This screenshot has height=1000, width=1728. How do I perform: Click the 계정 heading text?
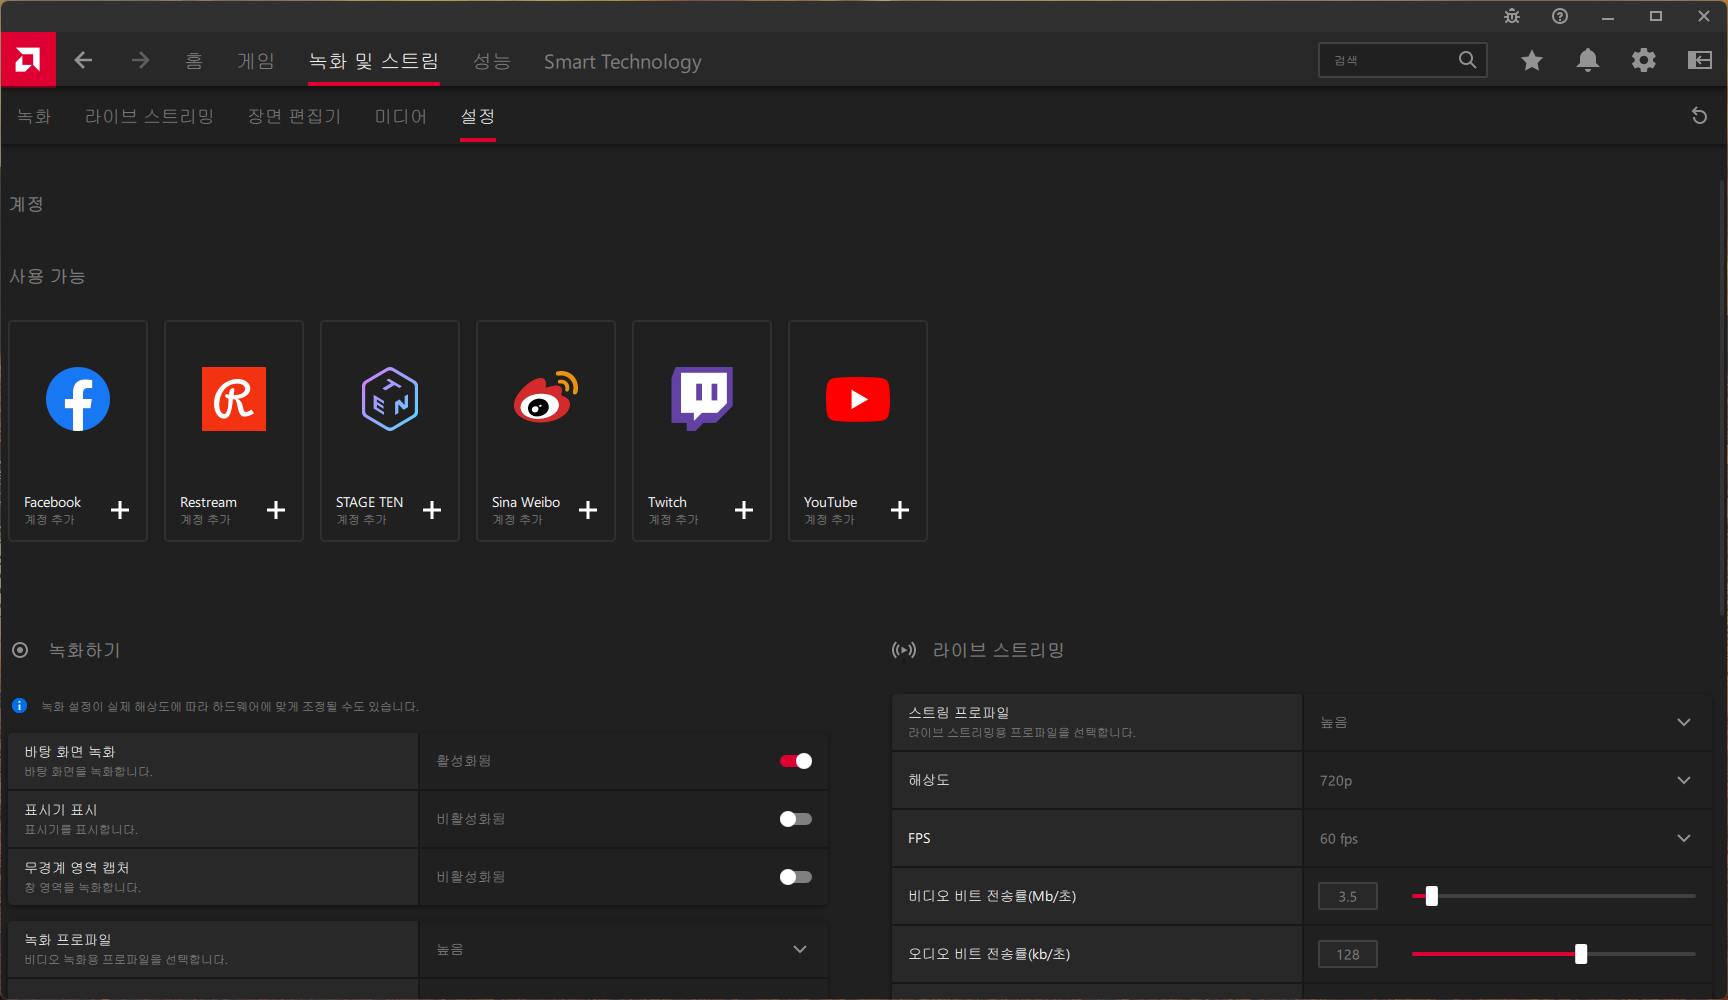[x=27, y=204]
